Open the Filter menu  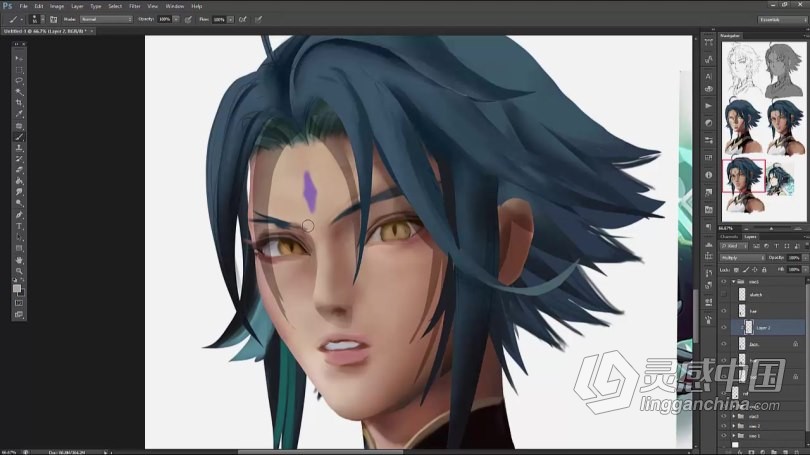coord(135,6)
